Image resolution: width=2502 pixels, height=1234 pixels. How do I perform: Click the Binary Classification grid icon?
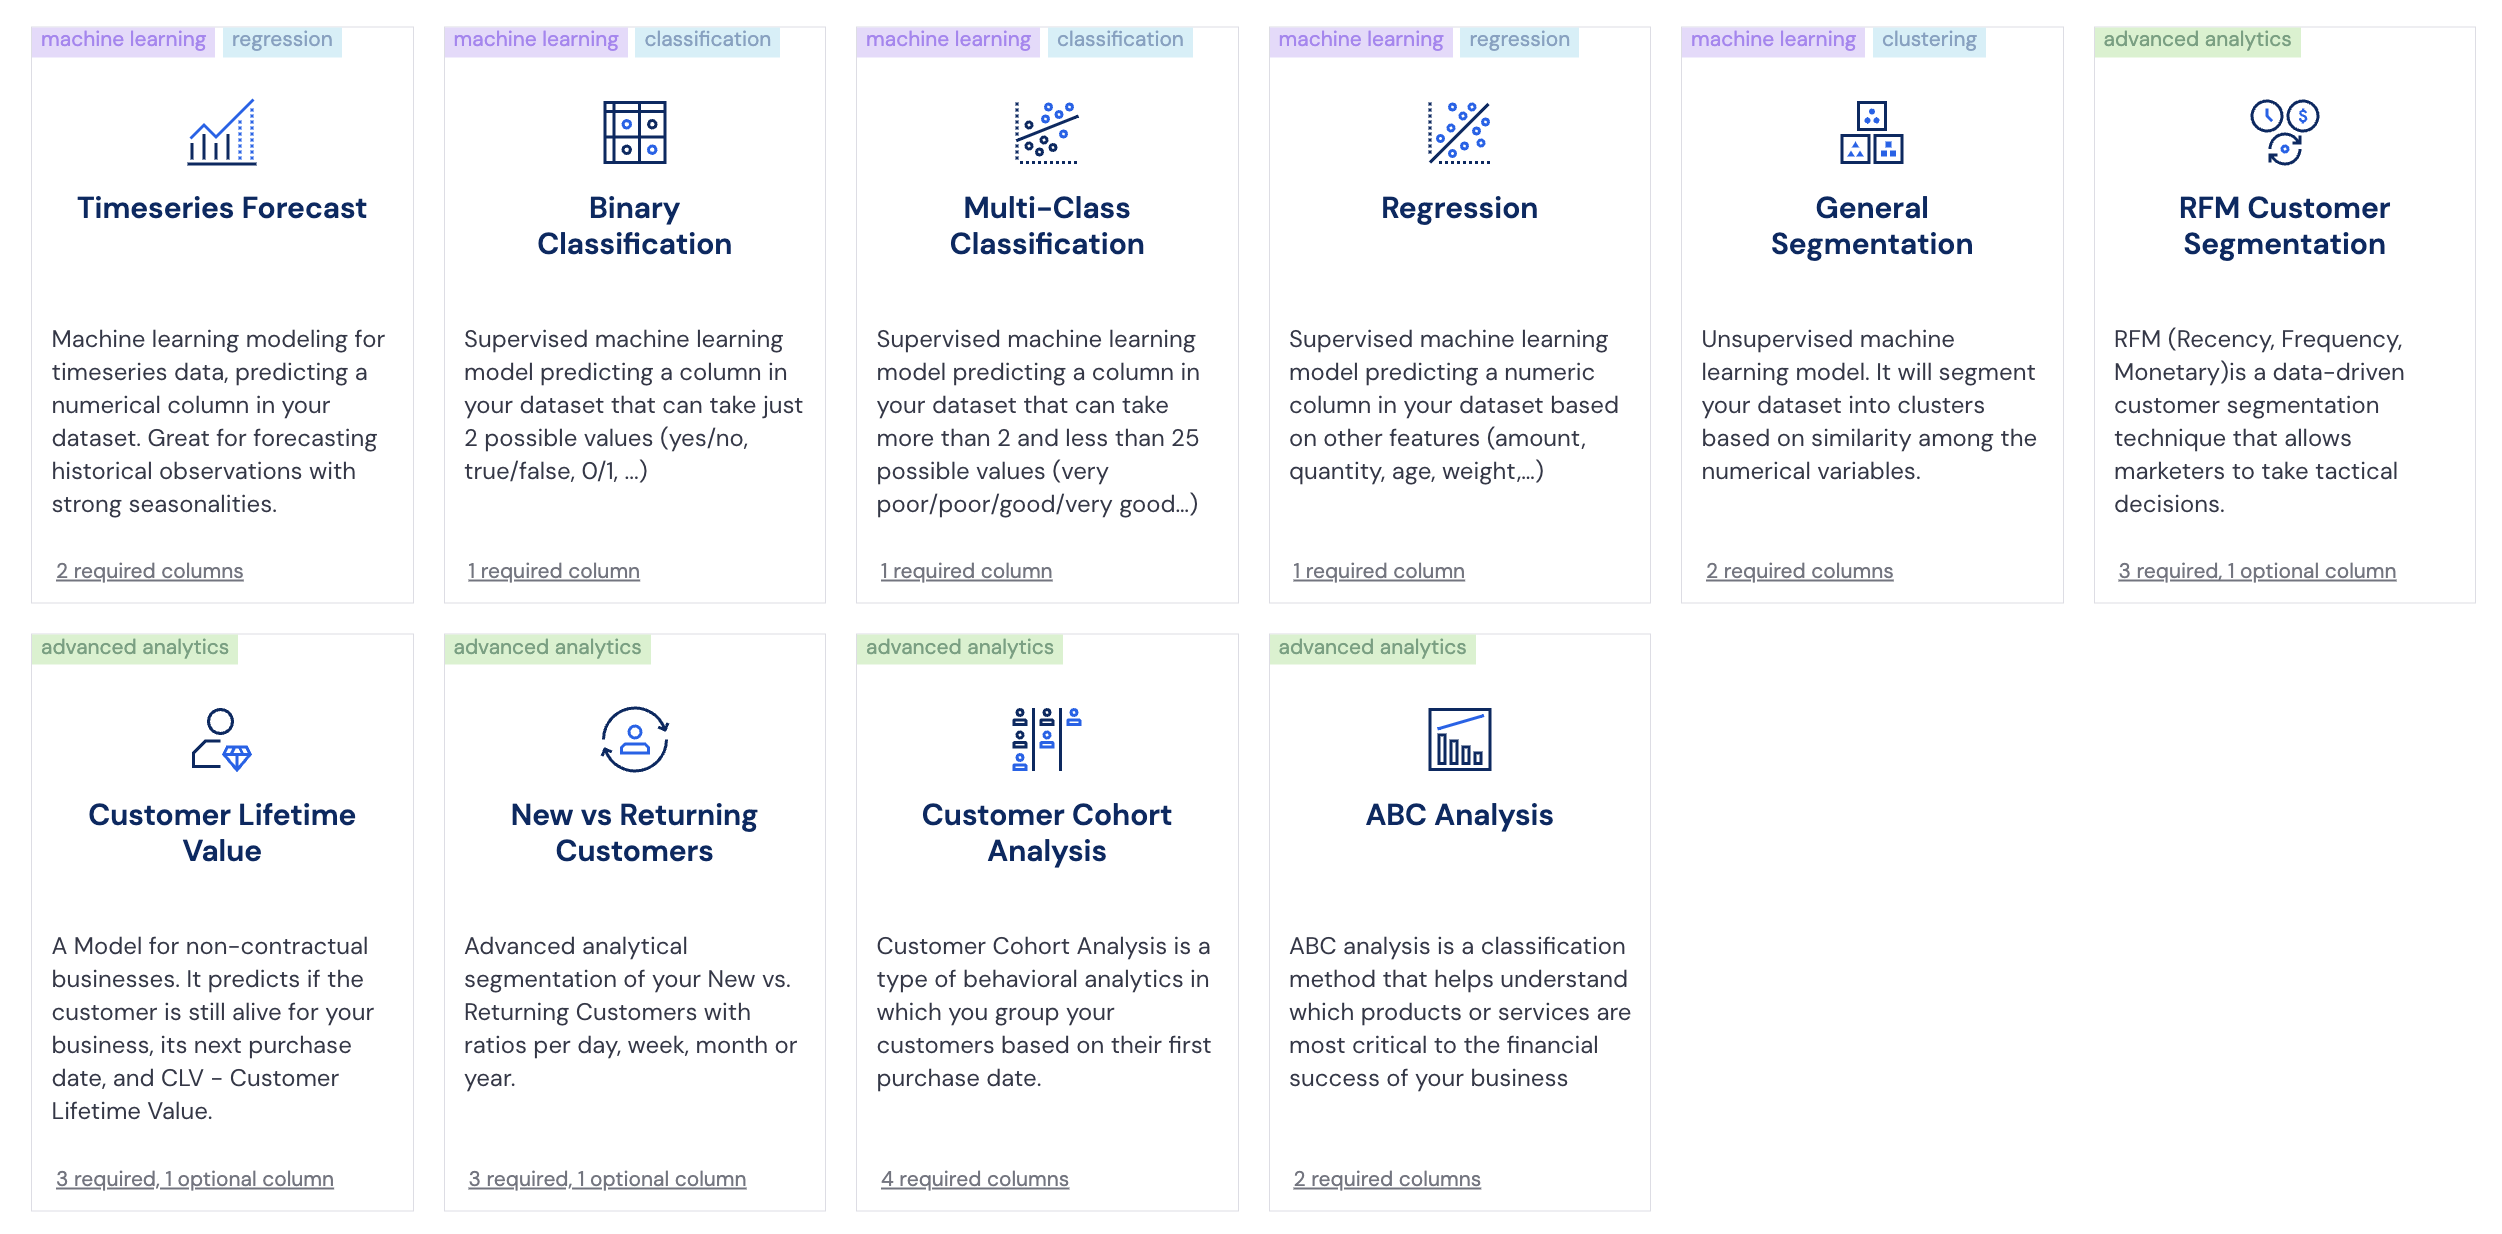click(634, 132)
